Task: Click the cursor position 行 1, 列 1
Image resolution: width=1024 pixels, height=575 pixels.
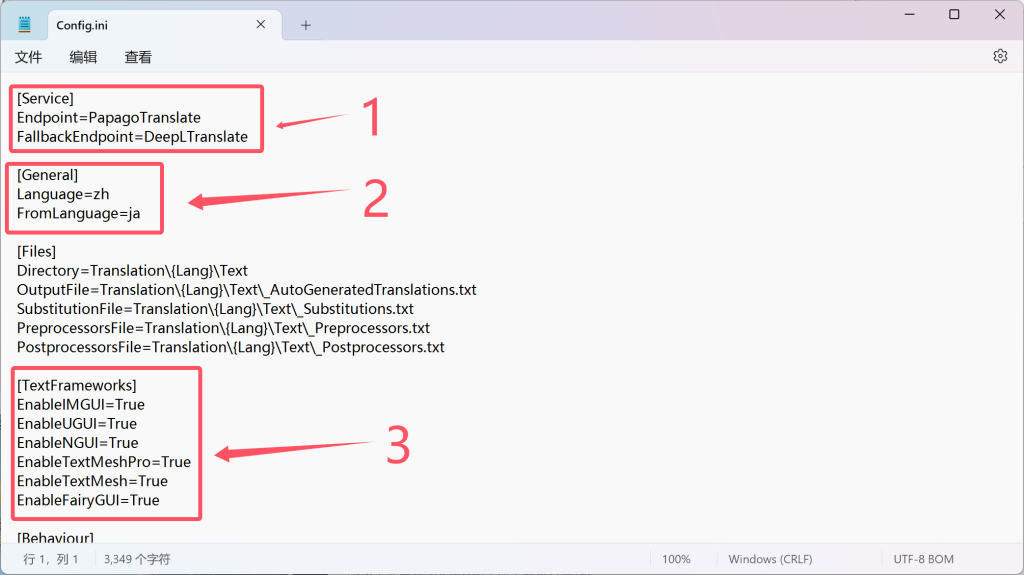Action: tap(51, 559)
